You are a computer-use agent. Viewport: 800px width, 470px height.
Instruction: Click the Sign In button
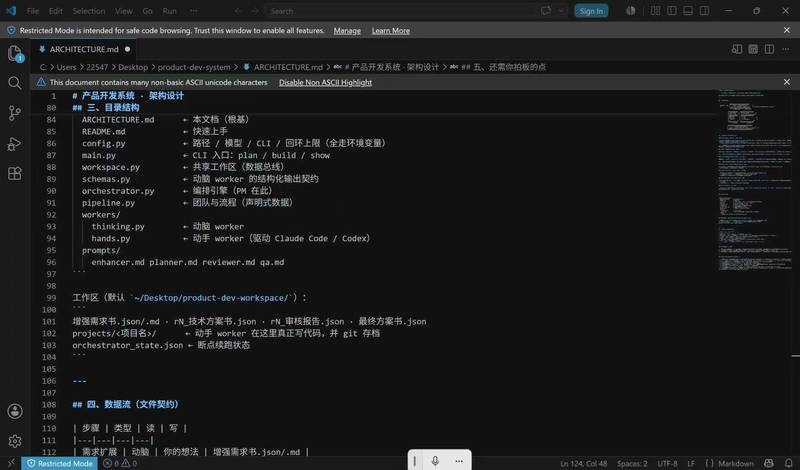point(591,11)
